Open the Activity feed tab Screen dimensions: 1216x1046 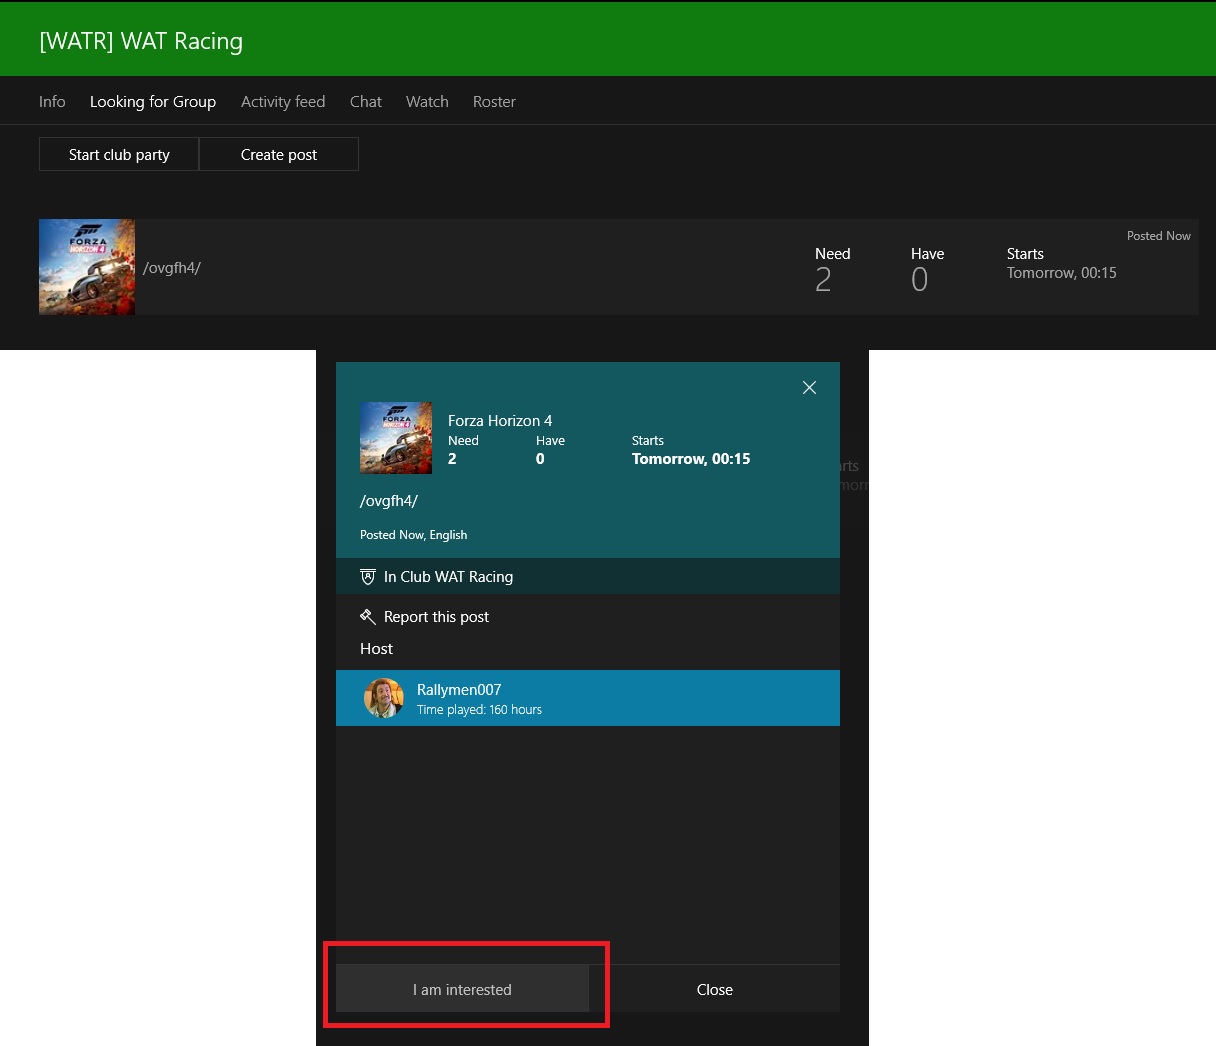coord(283,102)
